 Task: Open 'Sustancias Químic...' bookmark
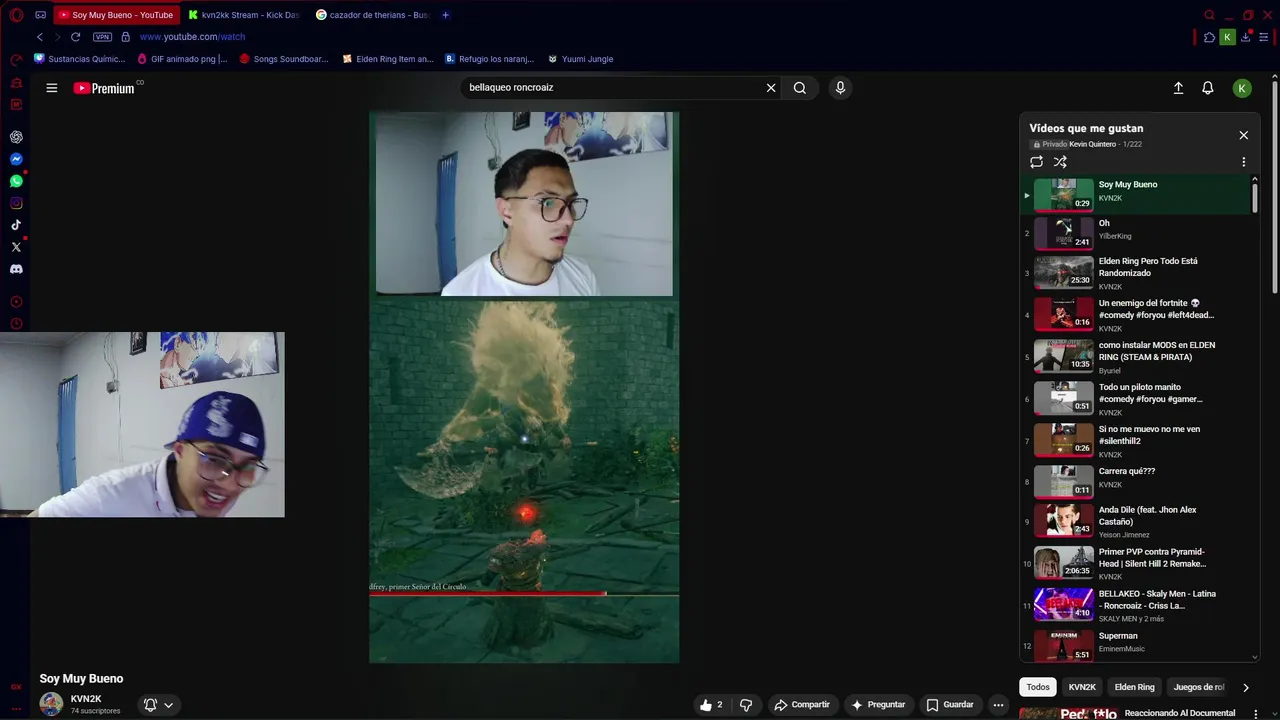(80, 59)
